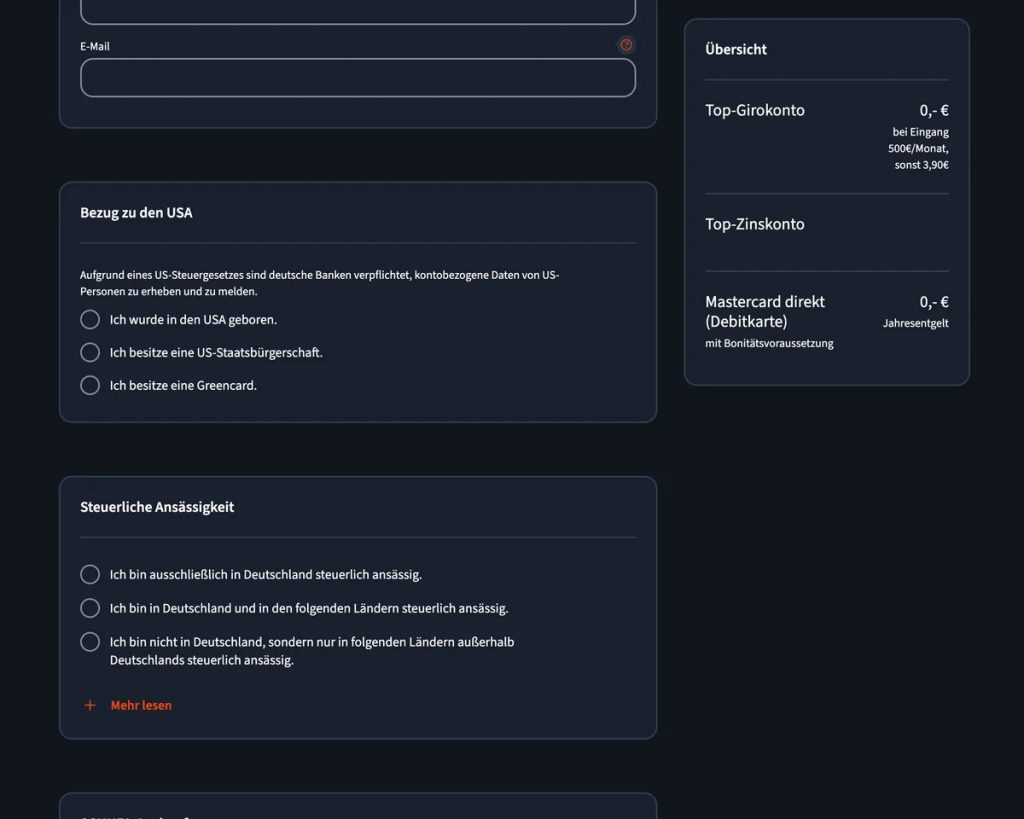The height and width of the screenshot is (819, 1024).
Task: Select 'nicht in Deutschland, sondern nur' radio option
Action: click(x=90, y=642)
